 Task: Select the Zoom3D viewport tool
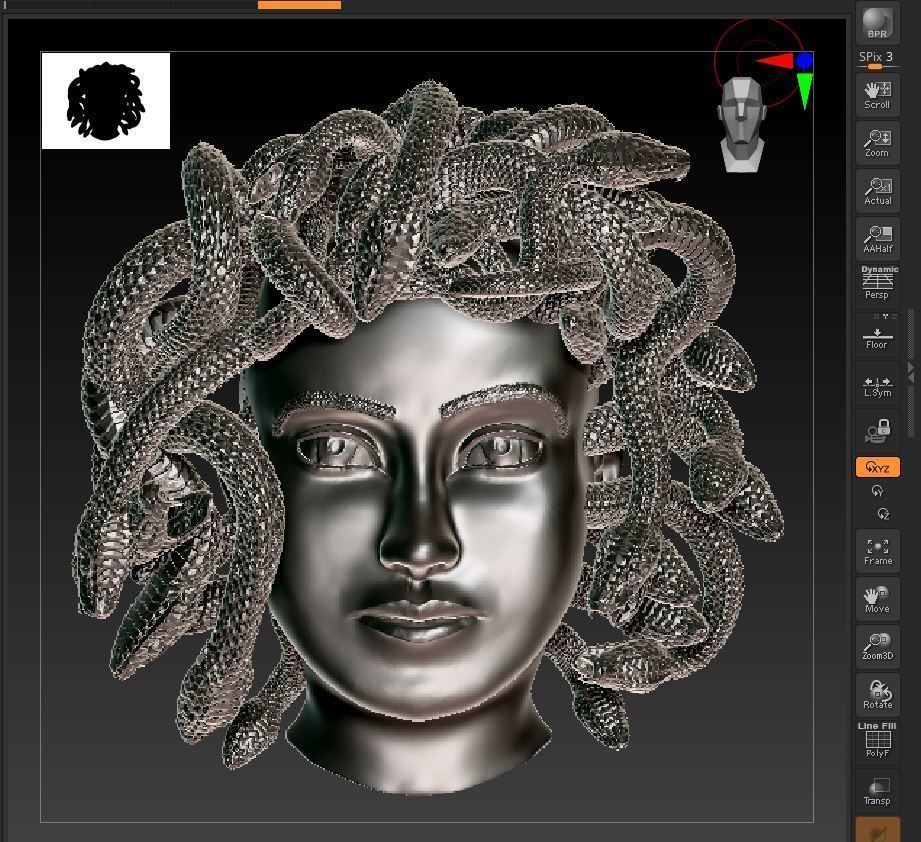(x=876, y=645)
